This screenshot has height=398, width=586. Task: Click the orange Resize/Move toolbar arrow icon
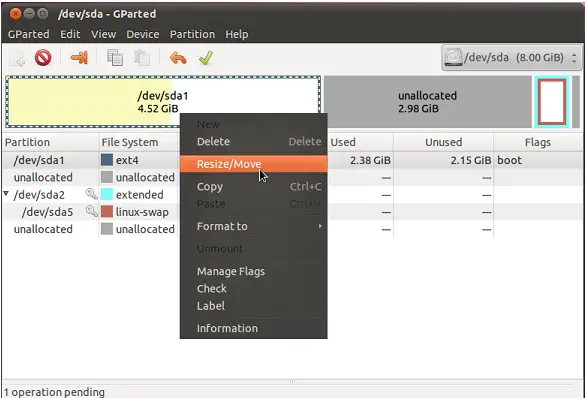pyautogui.click(x=79, y=58)
